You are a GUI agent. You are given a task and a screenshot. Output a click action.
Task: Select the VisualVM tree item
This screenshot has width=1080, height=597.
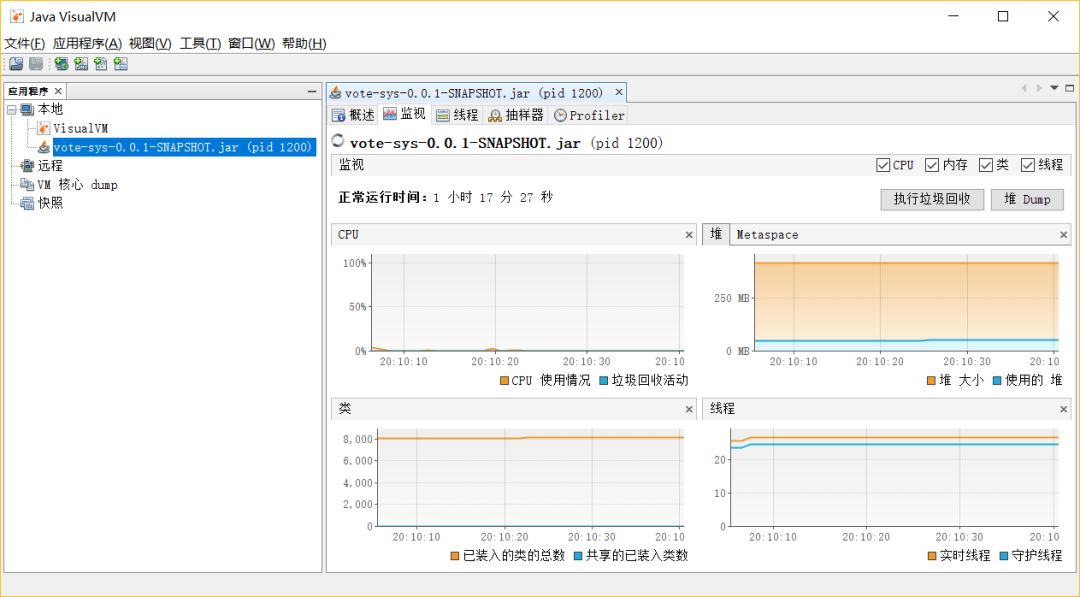click(81, 128)
